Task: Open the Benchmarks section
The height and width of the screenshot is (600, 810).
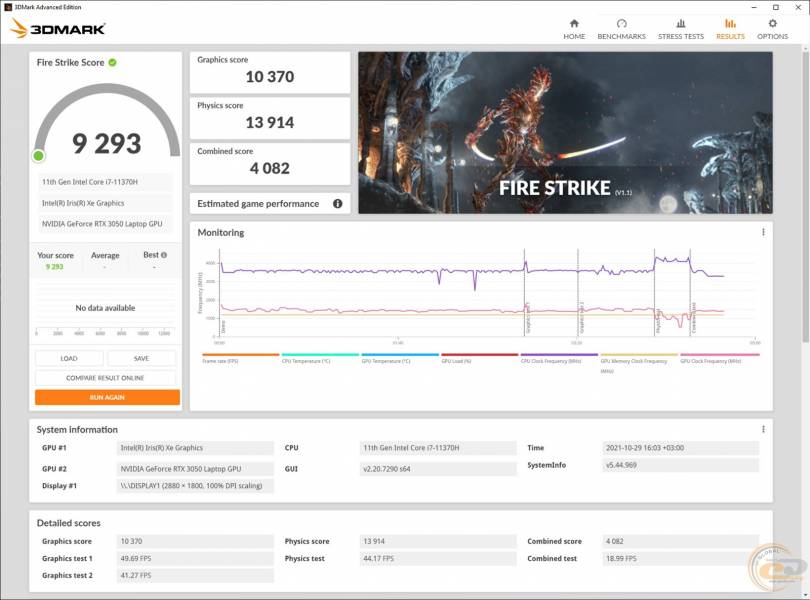Action: [x=621, y=29]
